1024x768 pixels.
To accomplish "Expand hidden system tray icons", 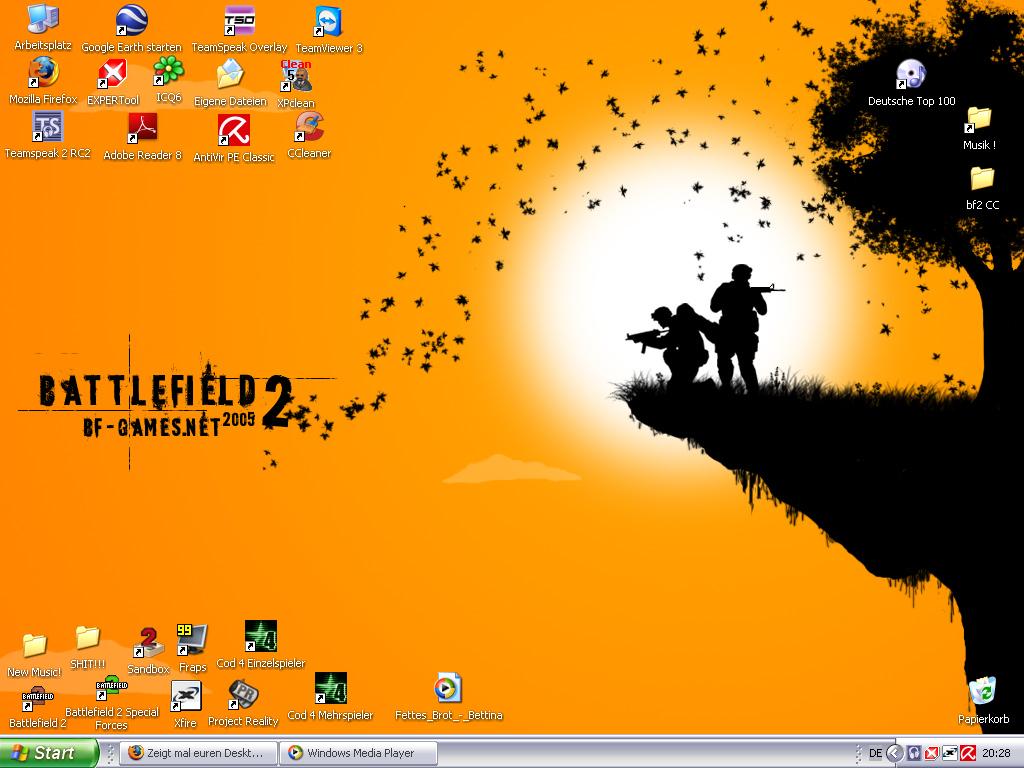I will click(x=894, y=754).
